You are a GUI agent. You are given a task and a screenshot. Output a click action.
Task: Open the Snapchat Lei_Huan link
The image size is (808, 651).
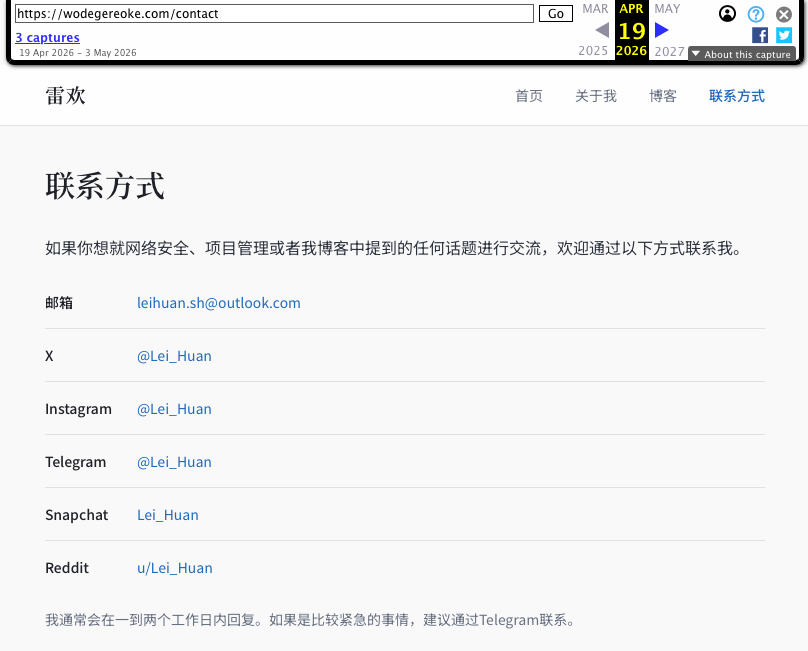coord(167,515)
